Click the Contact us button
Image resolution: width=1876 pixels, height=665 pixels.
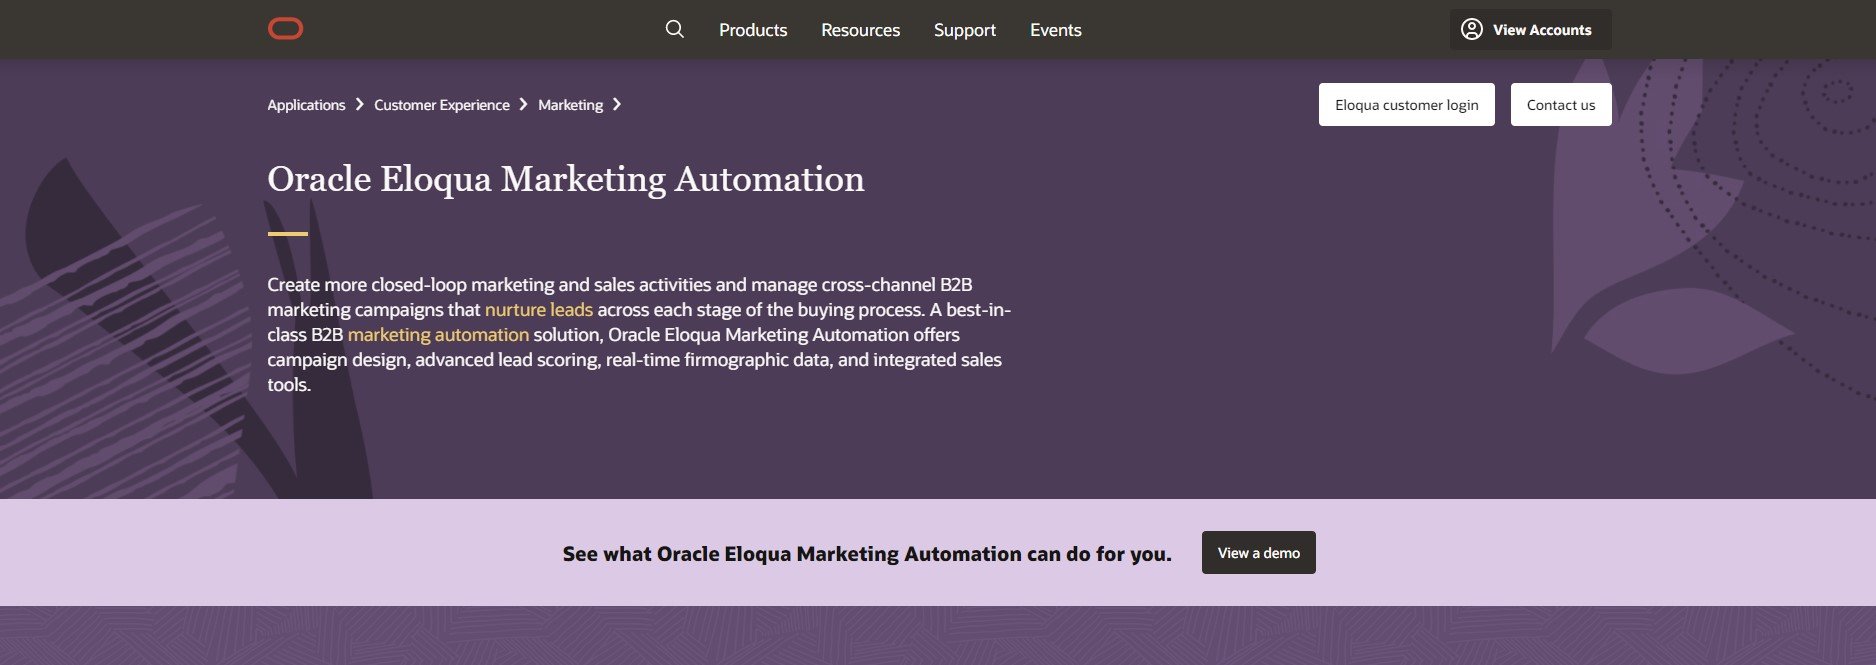[x=1560, y=104]
